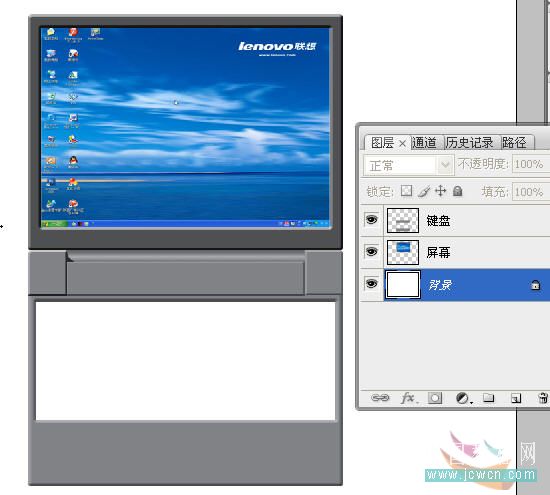Create new adjustment layer icon

463,398
